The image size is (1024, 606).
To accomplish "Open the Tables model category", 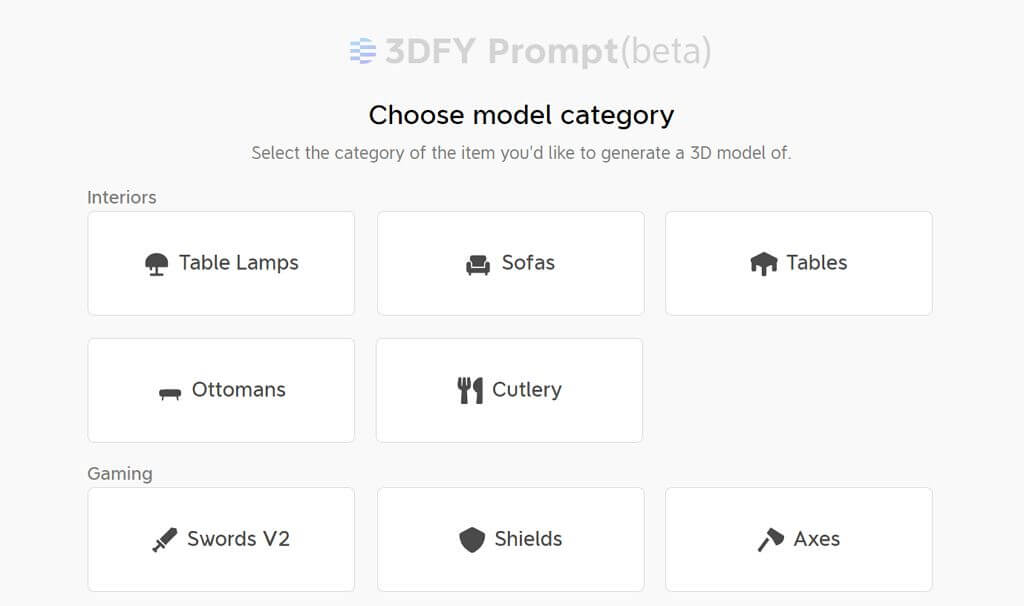I will tap(798, 263).
